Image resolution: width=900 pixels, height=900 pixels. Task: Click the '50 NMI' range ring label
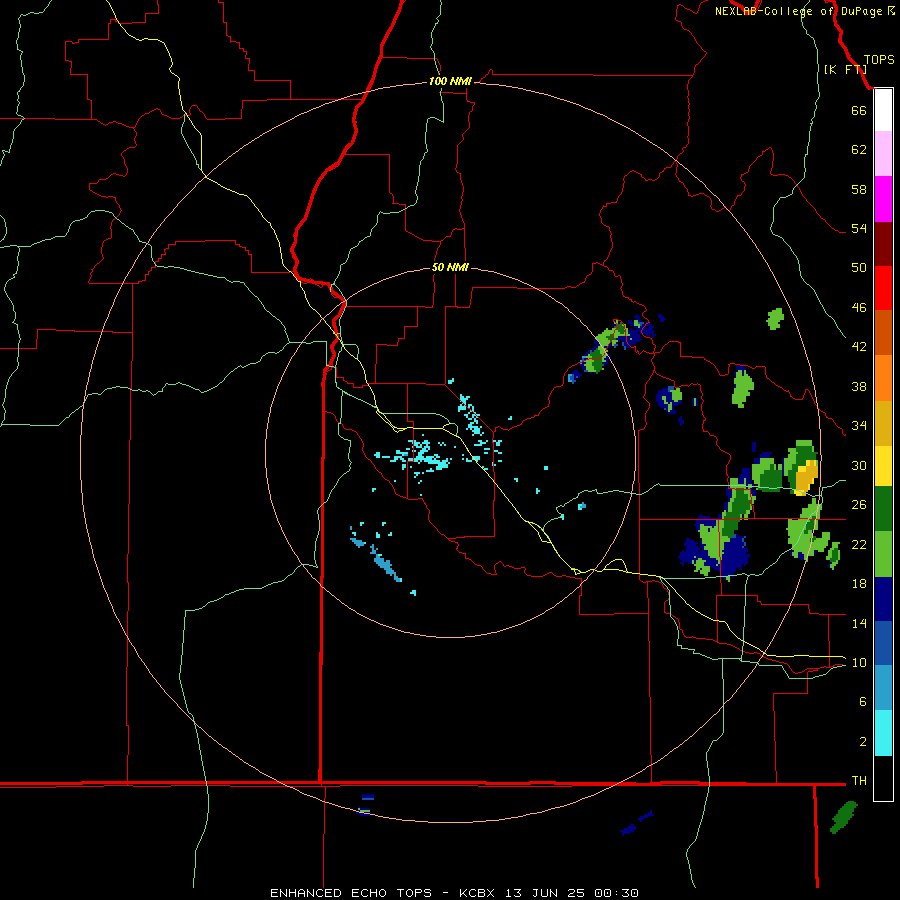[x=450, y=267]
